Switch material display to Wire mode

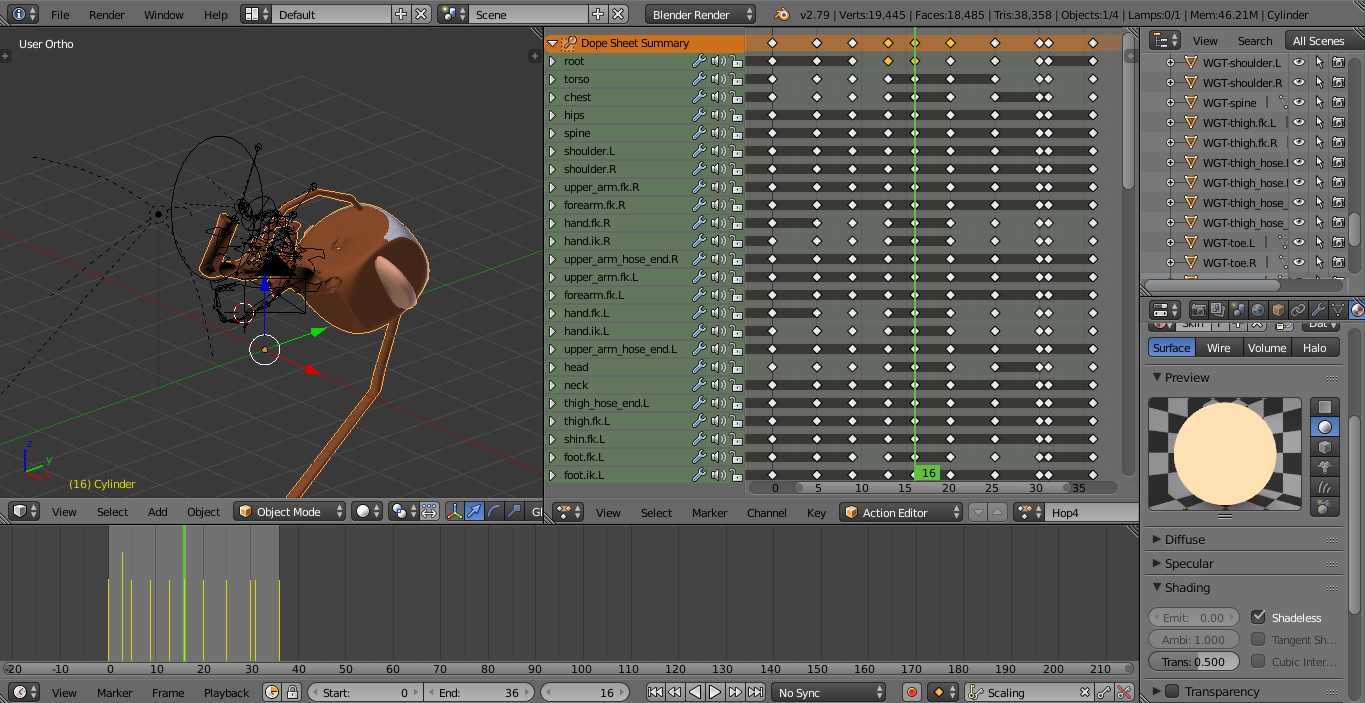1219,347
